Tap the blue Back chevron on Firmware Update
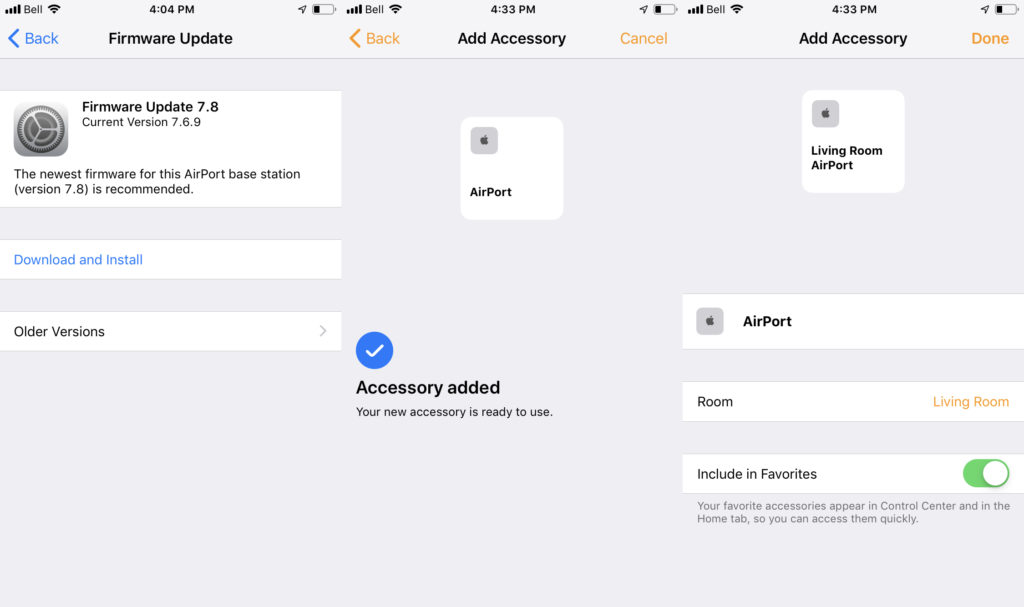The width and height of the screenshot is (1024, 607). [x=14, y=38]
